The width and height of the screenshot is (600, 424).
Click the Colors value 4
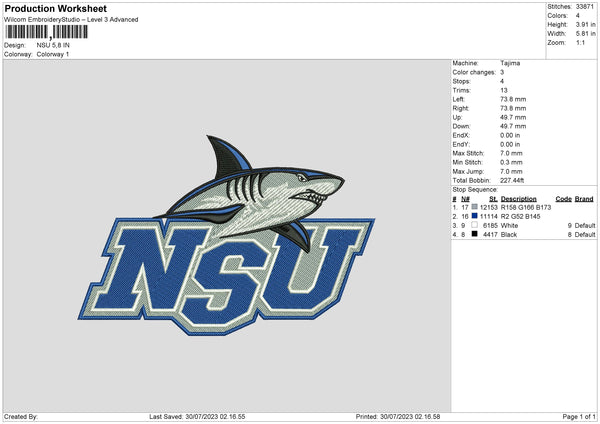click(x=577, y=16)
